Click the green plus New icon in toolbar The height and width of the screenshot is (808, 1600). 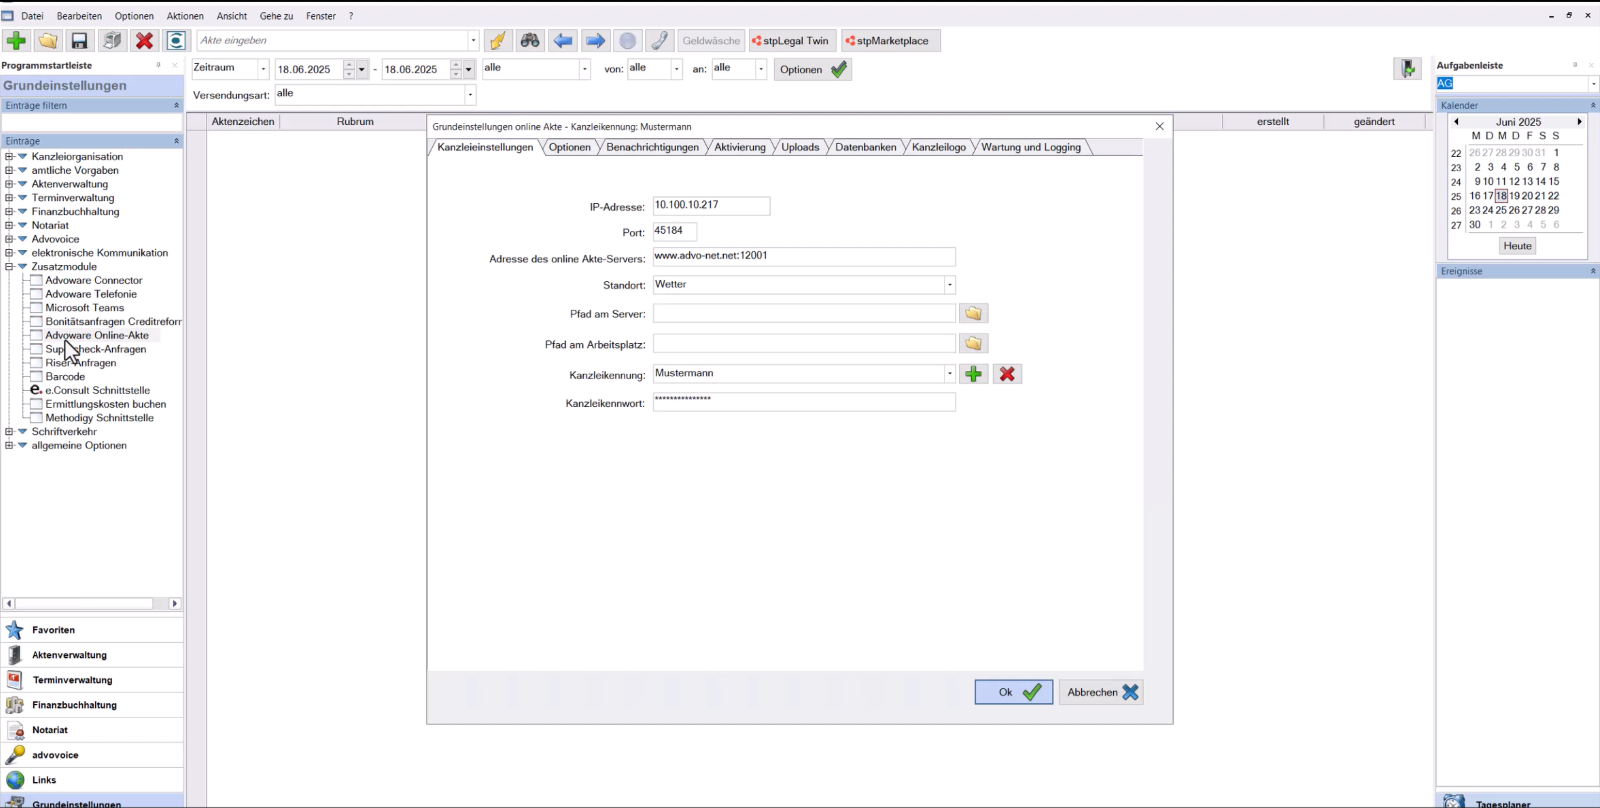16,41
